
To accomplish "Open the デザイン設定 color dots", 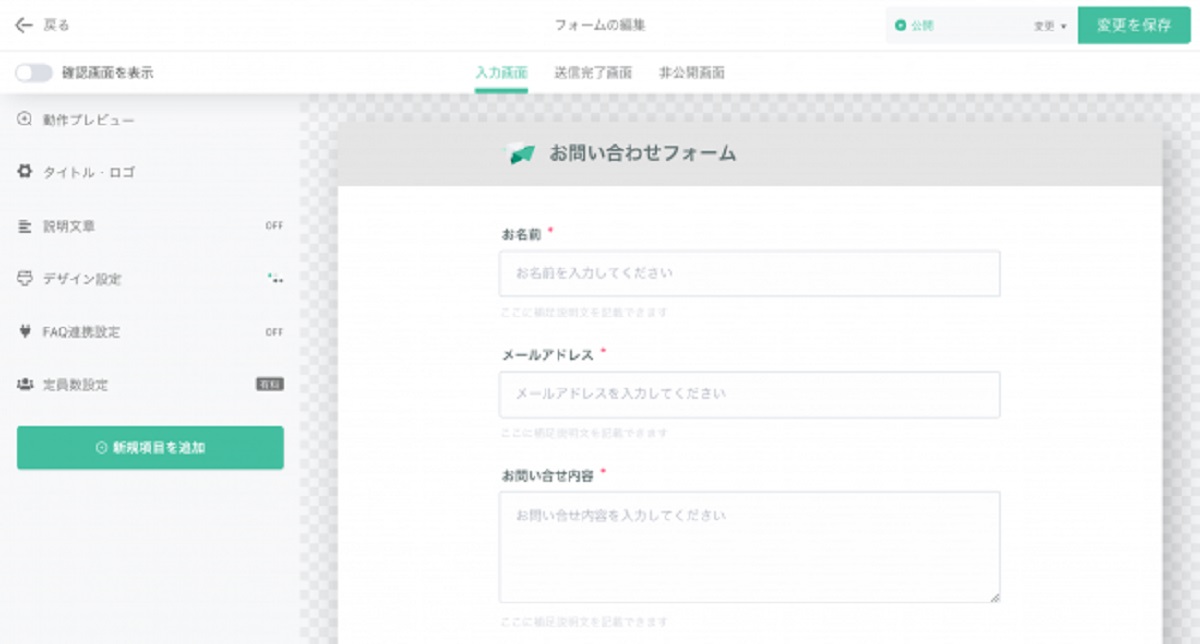I will click(275, 279).
